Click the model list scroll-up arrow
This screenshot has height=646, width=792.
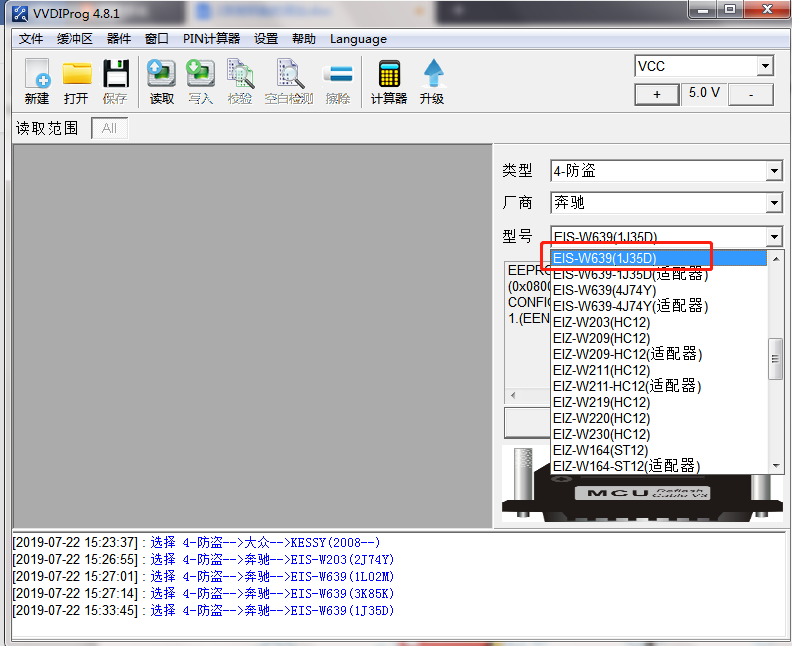[x=776, y=258]
